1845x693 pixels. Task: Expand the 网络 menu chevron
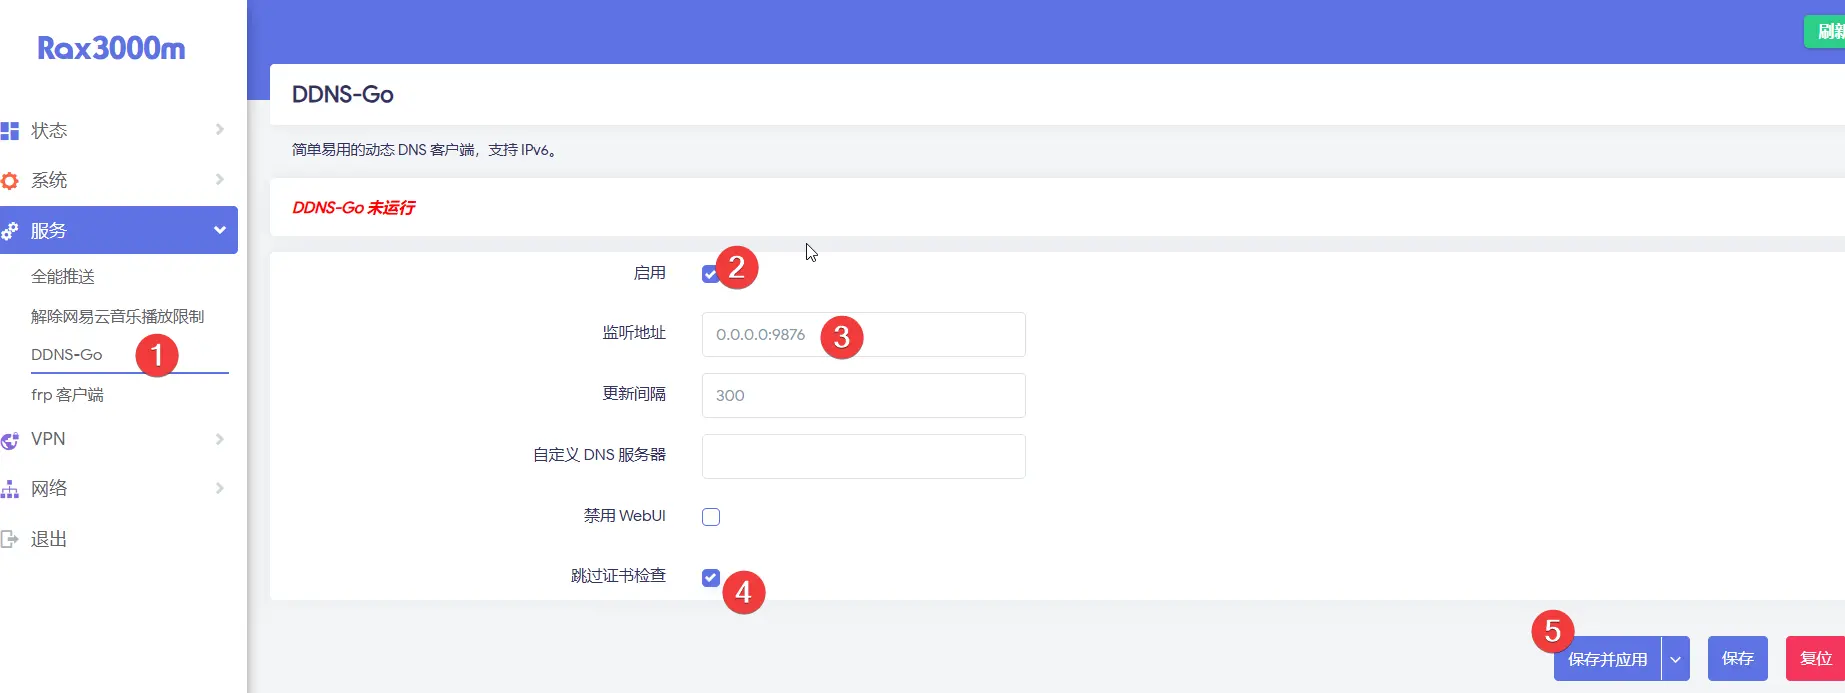tap(220, 488)
